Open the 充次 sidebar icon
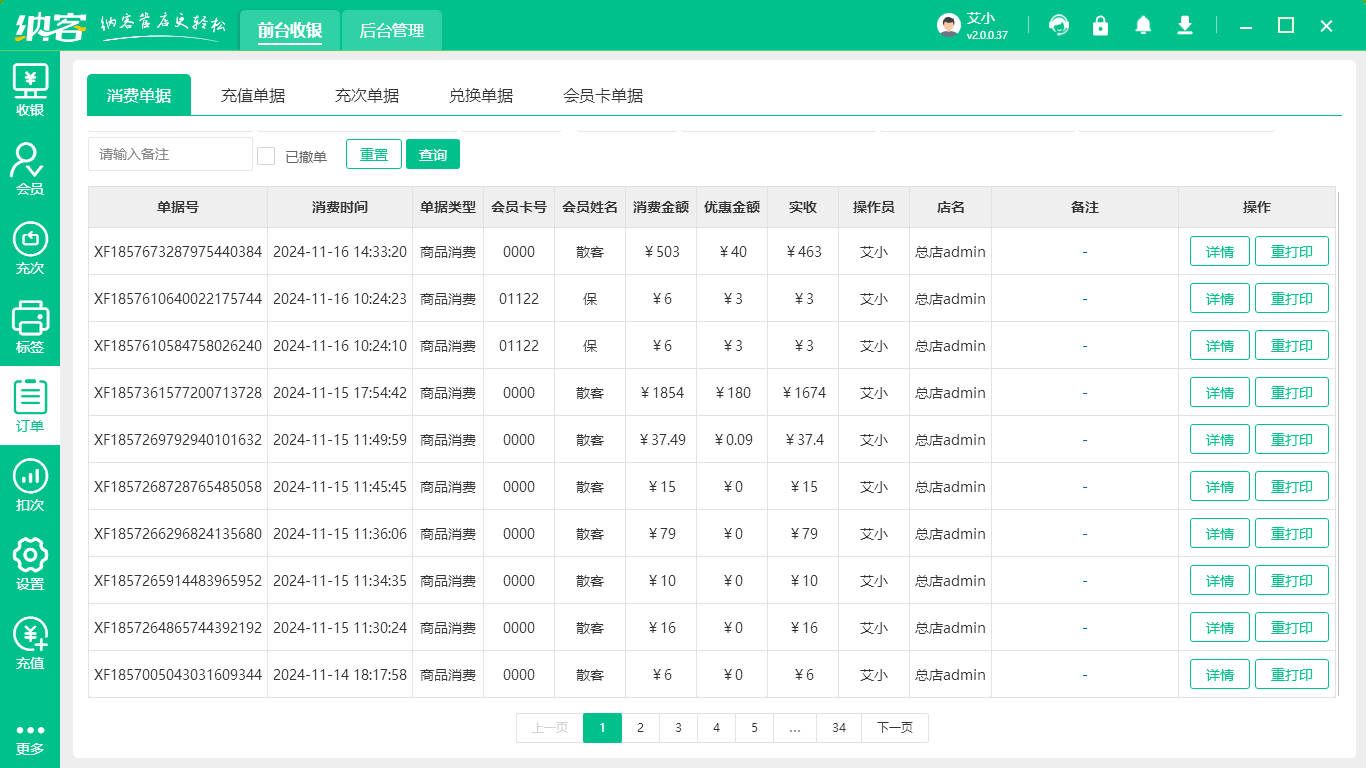 click(30, 247)
